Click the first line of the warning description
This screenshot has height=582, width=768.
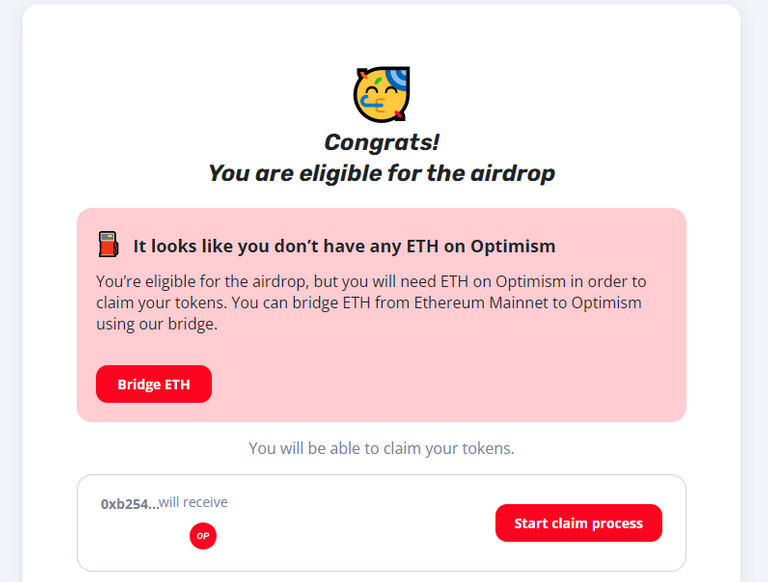tap(371, 280)
